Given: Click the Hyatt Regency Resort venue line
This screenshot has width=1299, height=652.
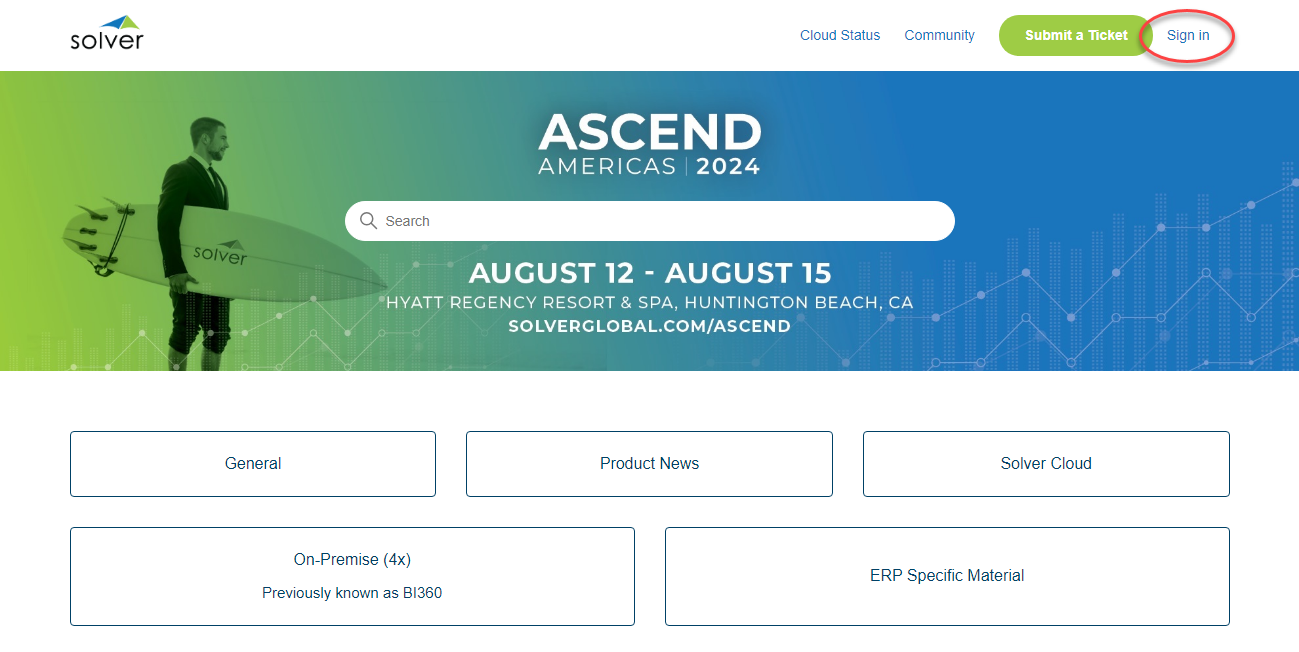Looking at the screenshot, I should tap(649, 302).
